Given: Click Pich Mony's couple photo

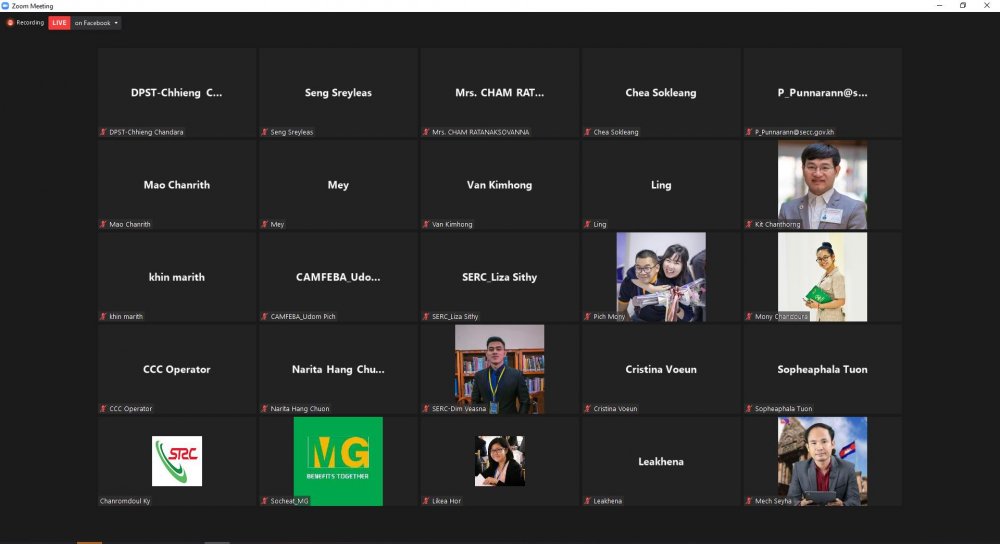Looking at the screenshot, I should (x=661, y=276).
